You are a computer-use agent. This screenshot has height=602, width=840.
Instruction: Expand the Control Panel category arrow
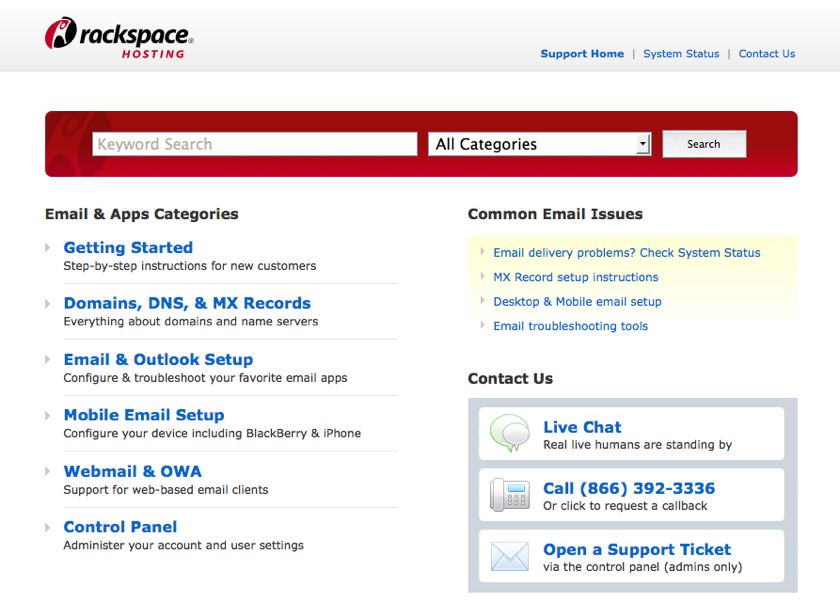point(48,527)
